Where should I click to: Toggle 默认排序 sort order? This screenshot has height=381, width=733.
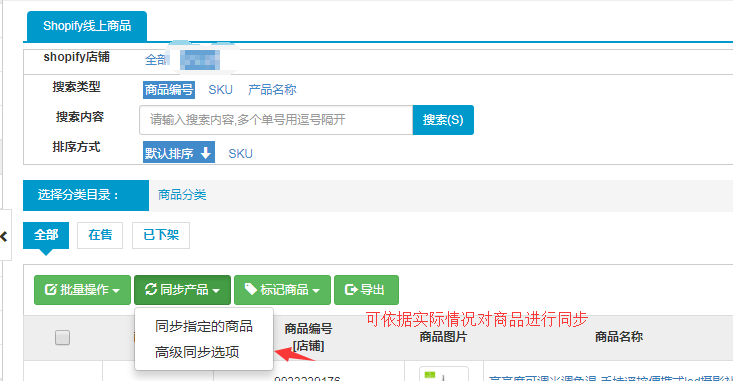[179, 152]
